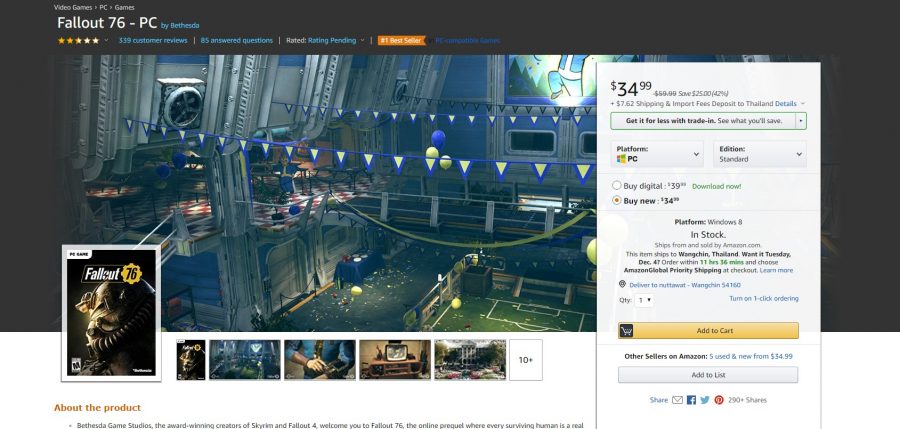Open 5 used & new offers link
The width and height of the screenshot is (900, 429).
751,356
